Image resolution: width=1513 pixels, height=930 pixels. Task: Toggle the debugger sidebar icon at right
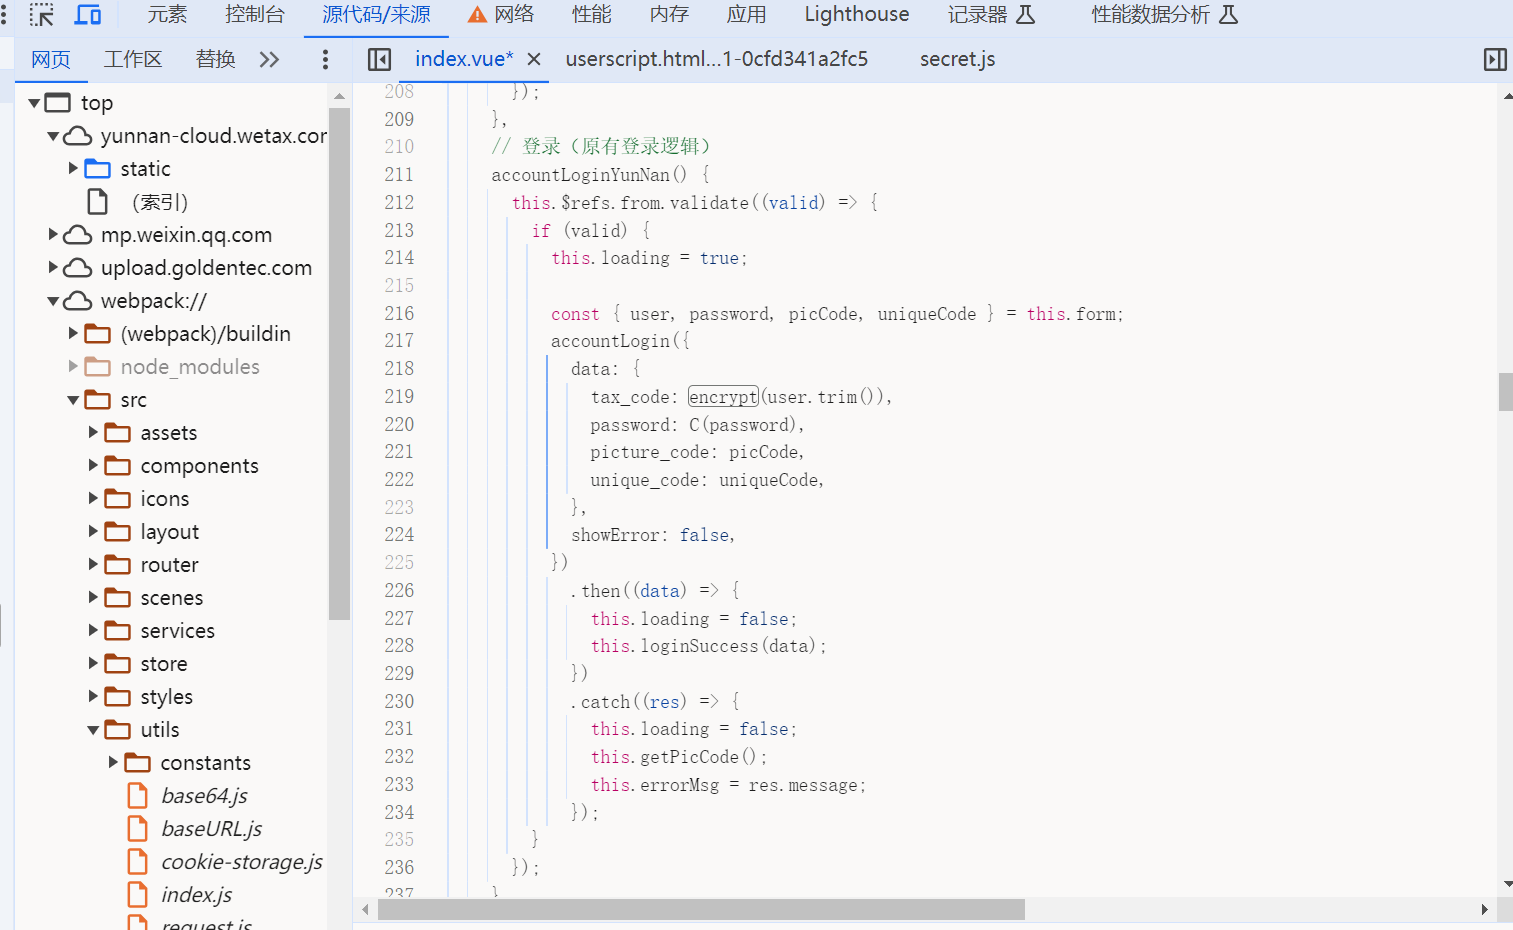(1495, 60)
